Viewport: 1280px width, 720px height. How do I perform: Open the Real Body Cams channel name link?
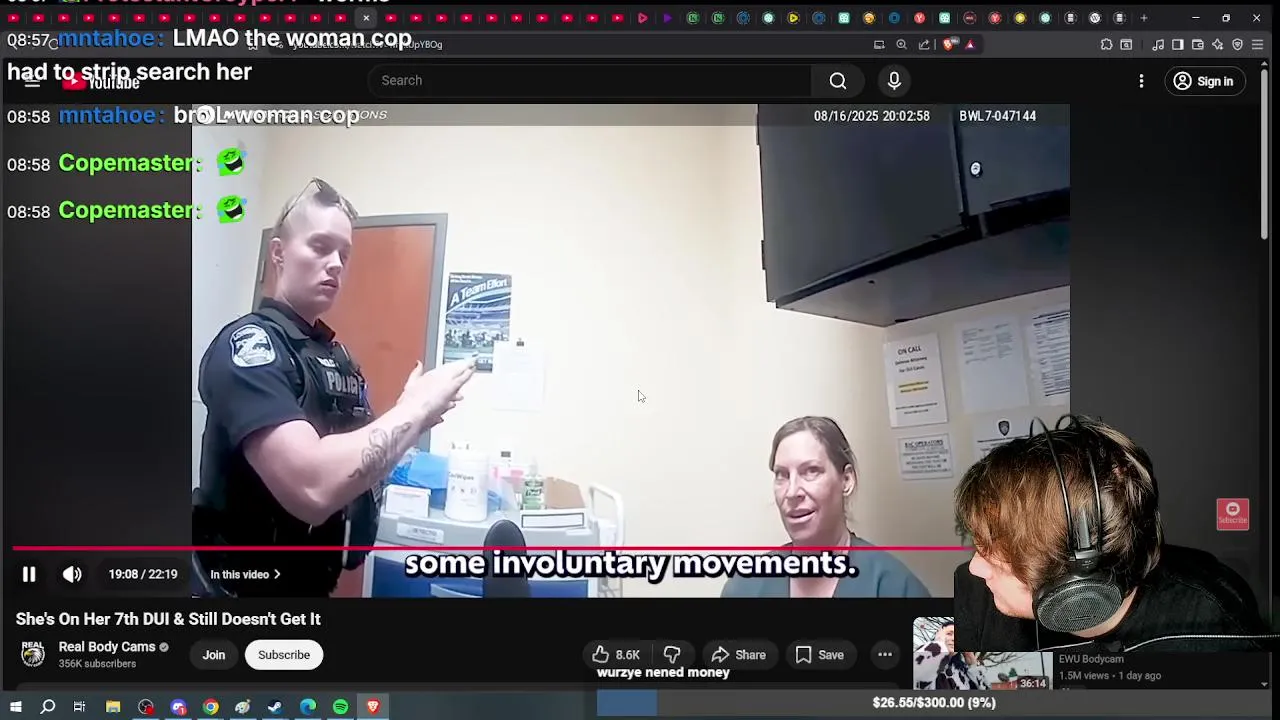point(107,647)
